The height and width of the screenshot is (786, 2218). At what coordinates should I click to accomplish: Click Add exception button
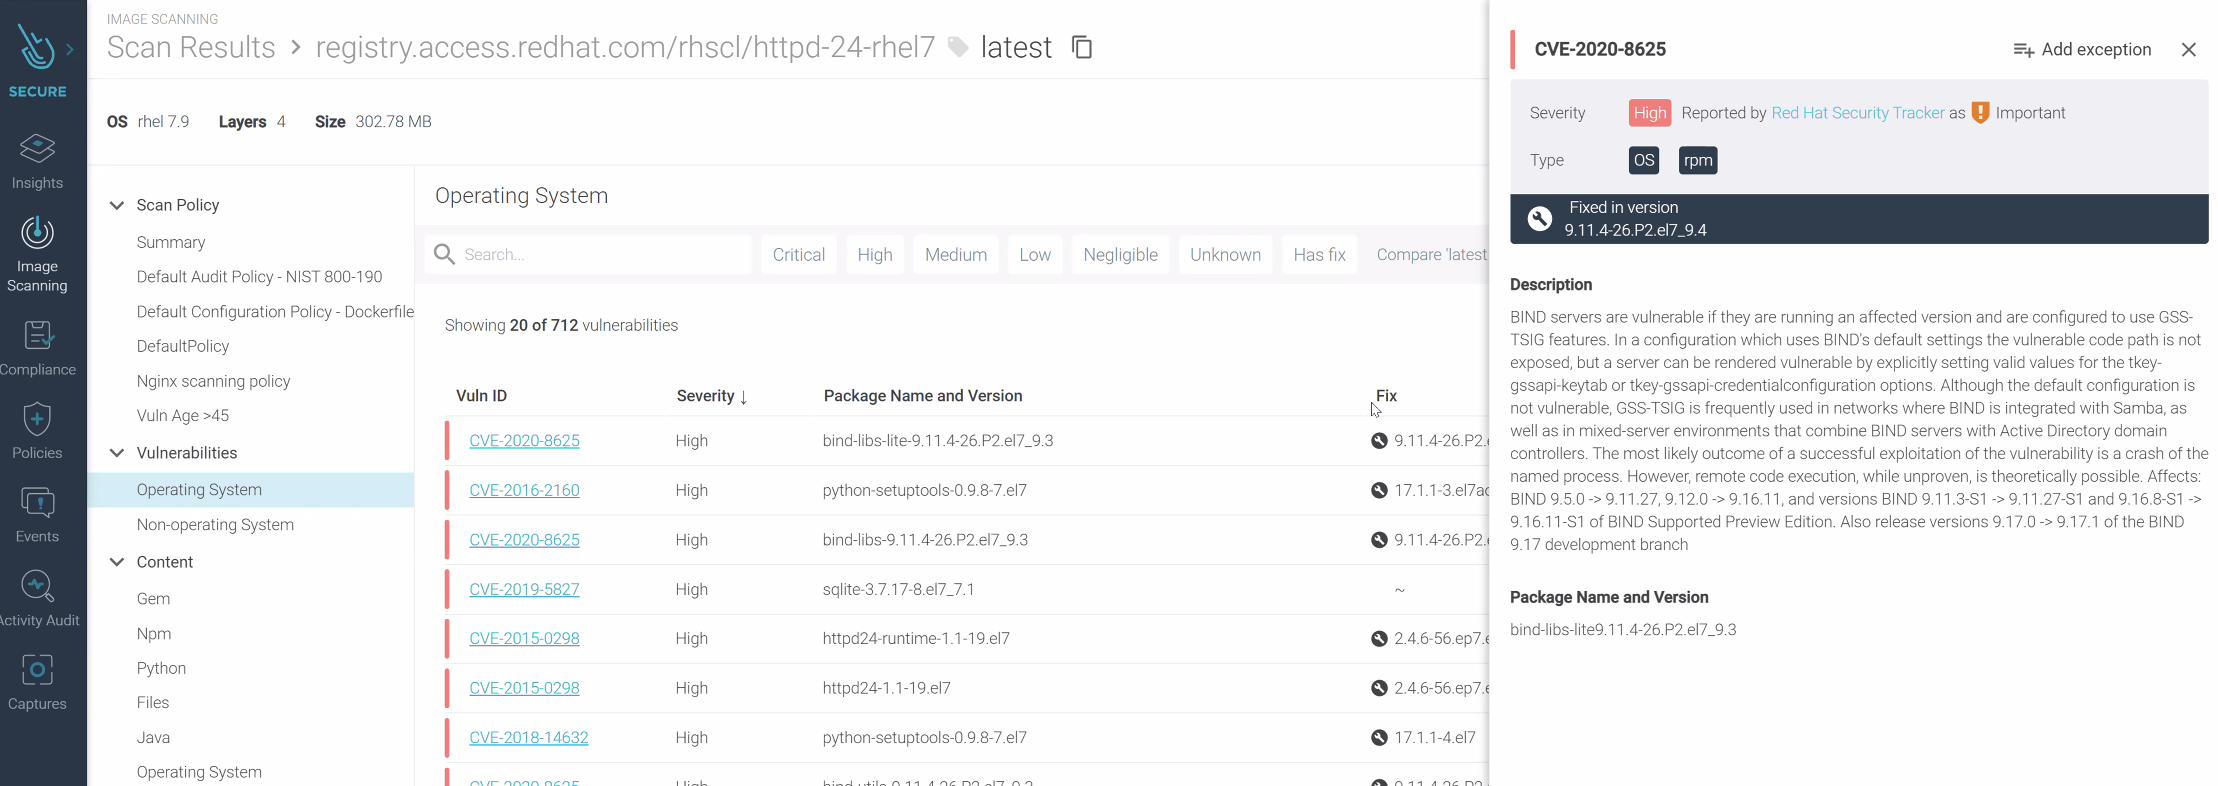(2082, 49)
